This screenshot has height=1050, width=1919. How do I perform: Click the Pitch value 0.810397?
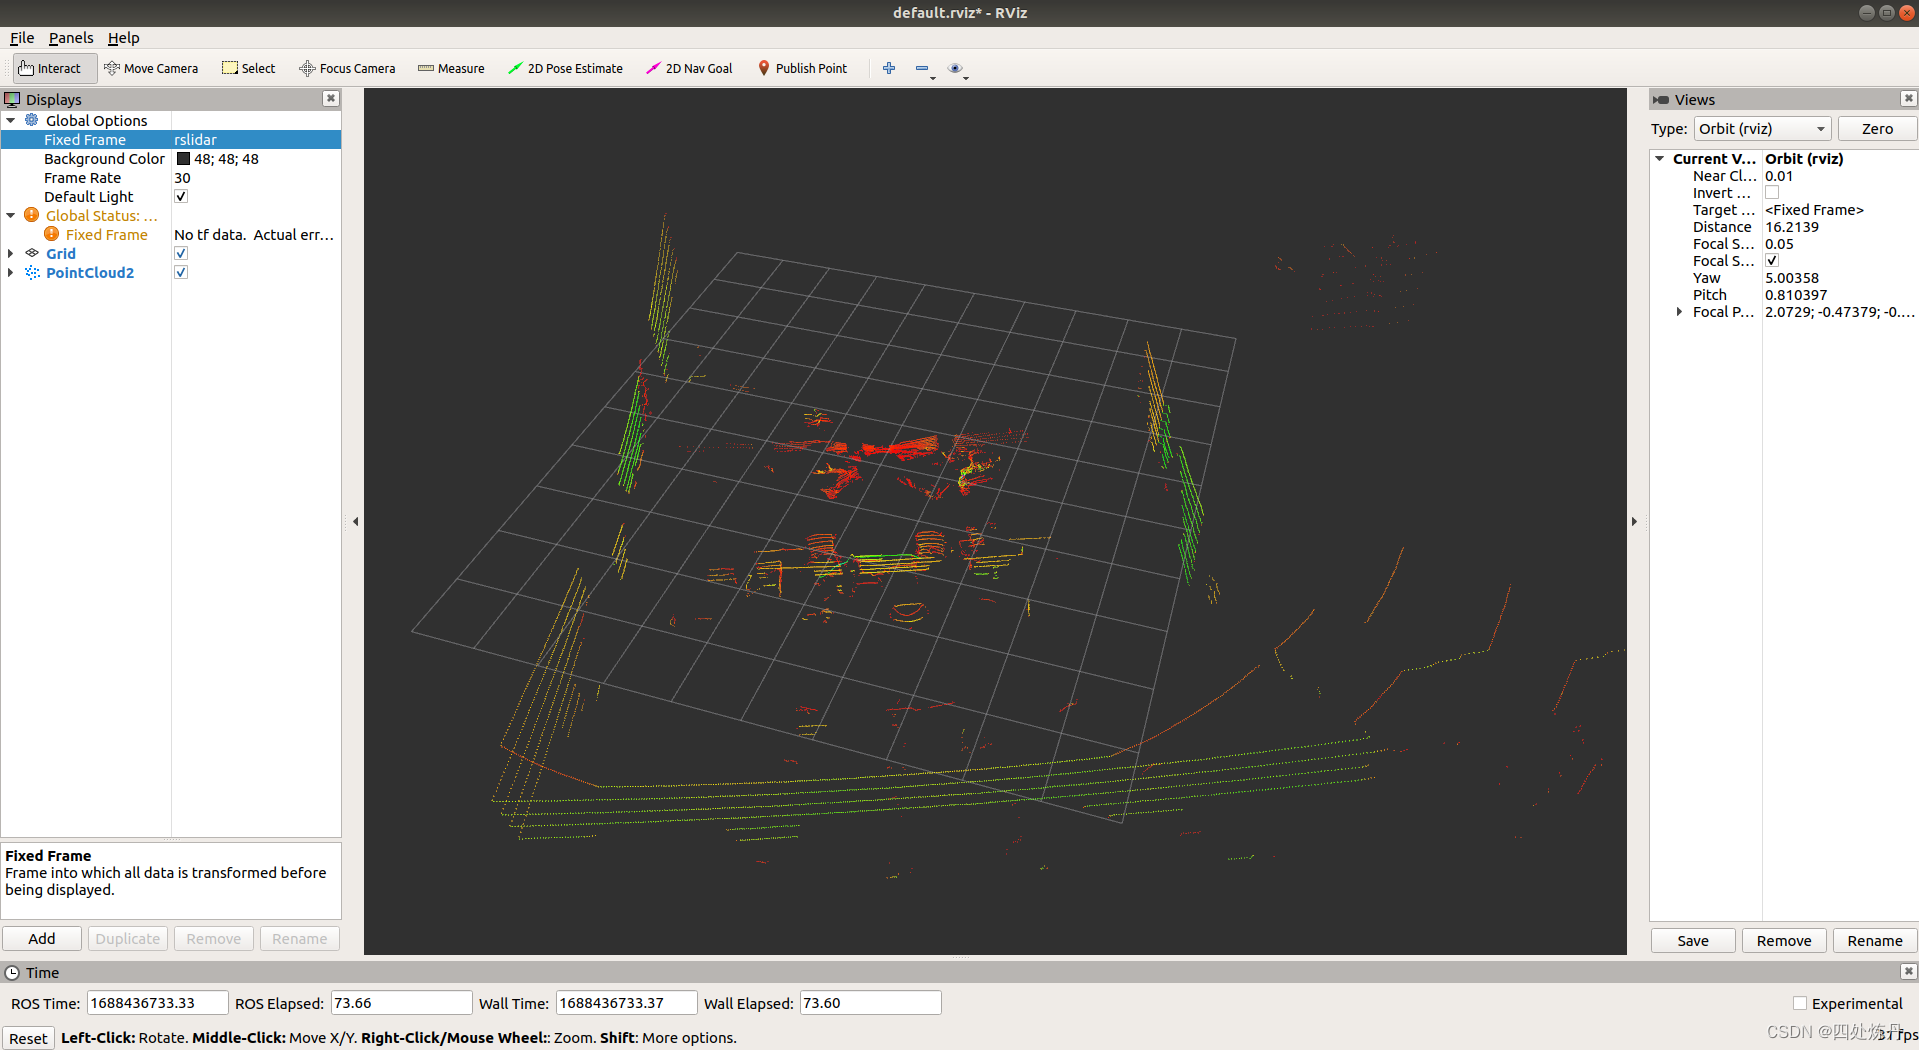(1796, 294)
